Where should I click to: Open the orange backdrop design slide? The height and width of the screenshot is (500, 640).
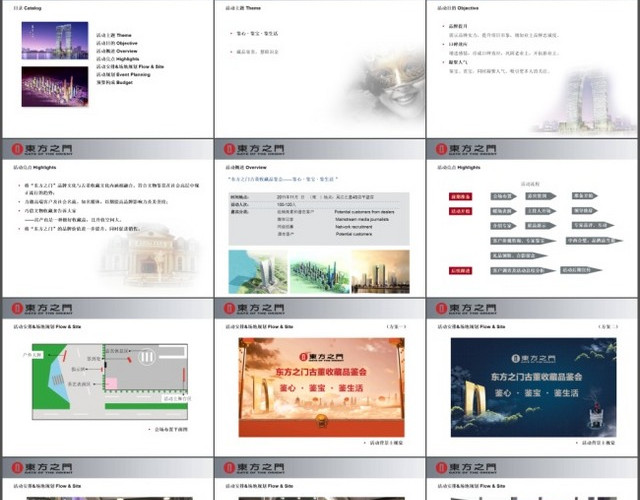click(x=320, y=377)
